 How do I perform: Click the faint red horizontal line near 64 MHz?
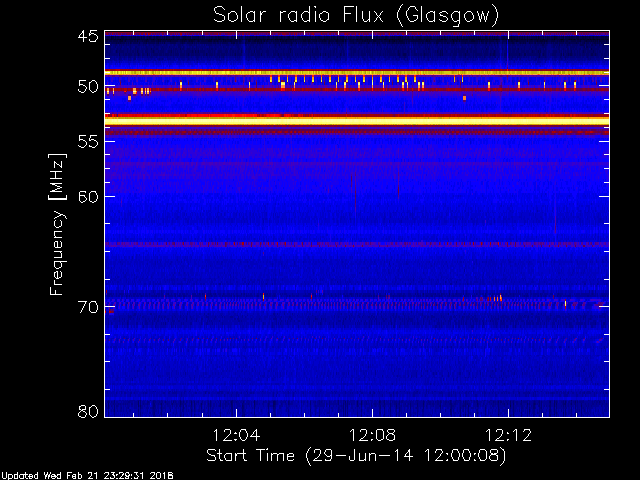click(357, 244)
